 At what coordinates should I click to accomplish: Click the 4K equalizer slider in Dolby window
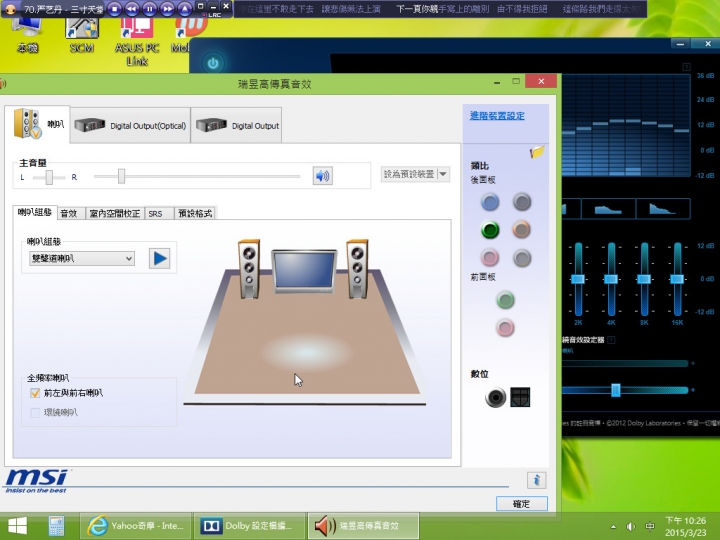click(611, 279)
